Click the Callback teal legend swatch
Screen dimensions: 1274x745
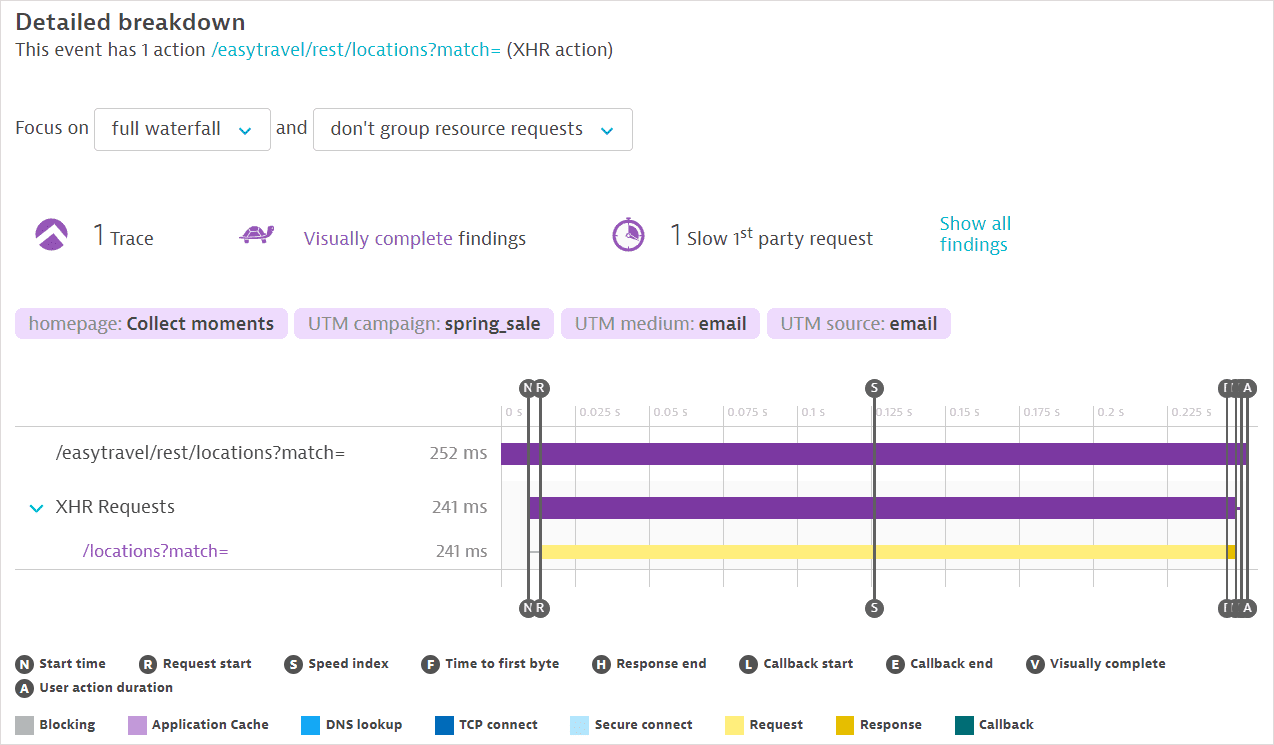[964, 725]
